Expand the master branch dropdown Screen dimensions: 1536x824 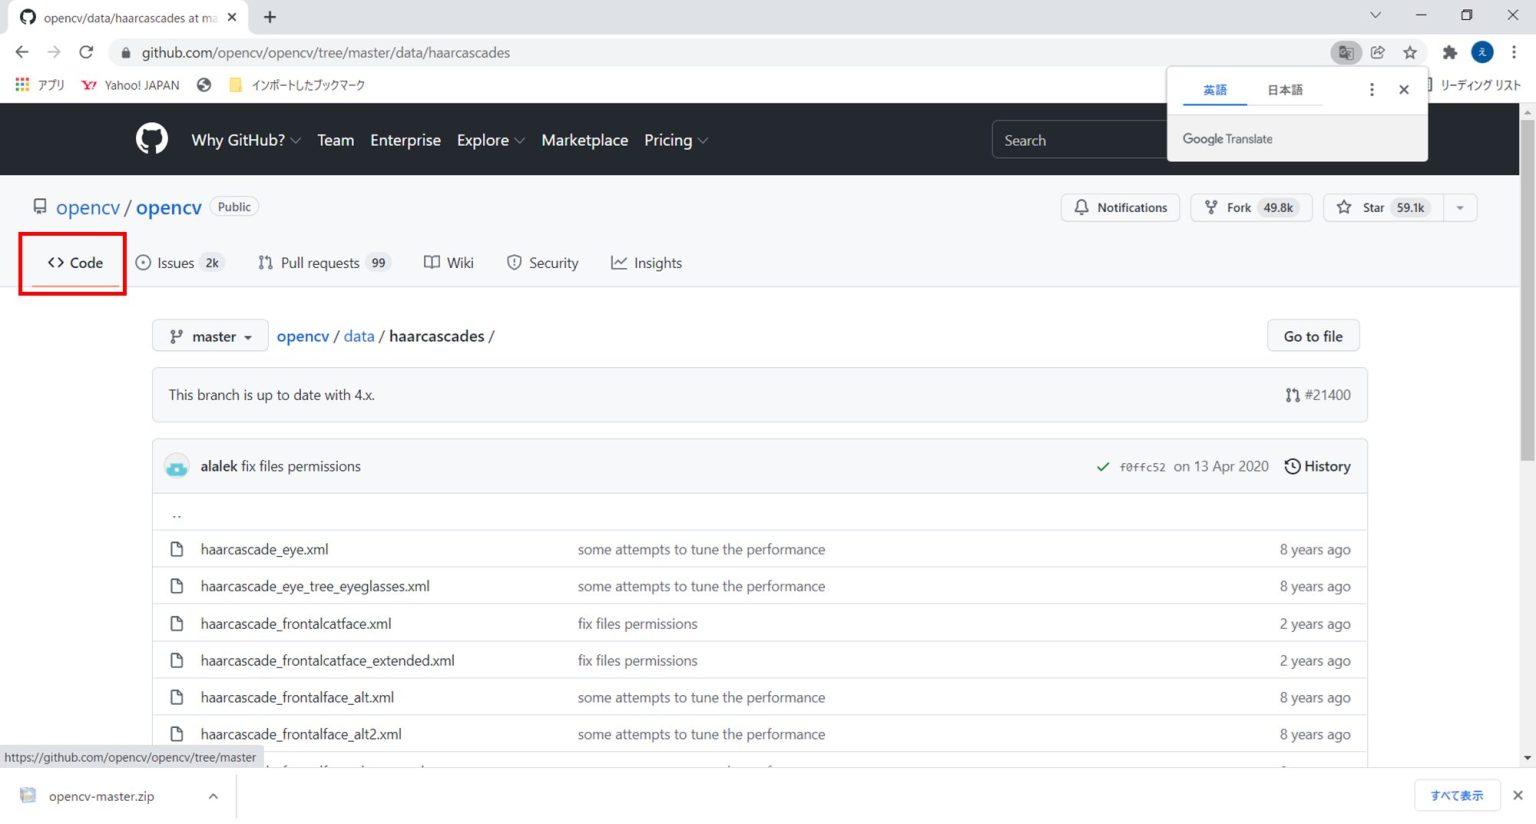click(210, 337)
